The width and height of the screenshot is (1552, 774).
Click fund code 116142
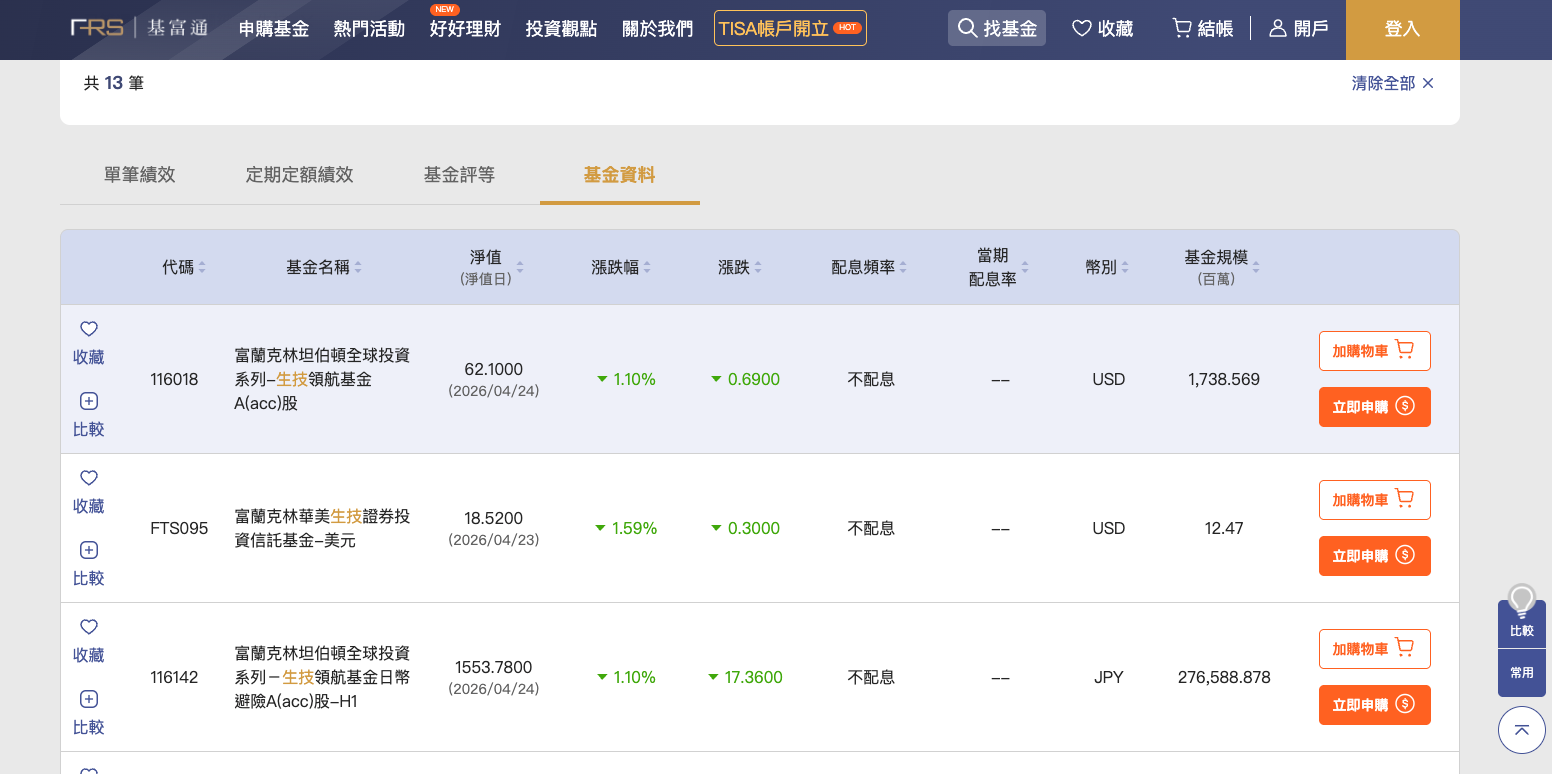click(174, 678)
